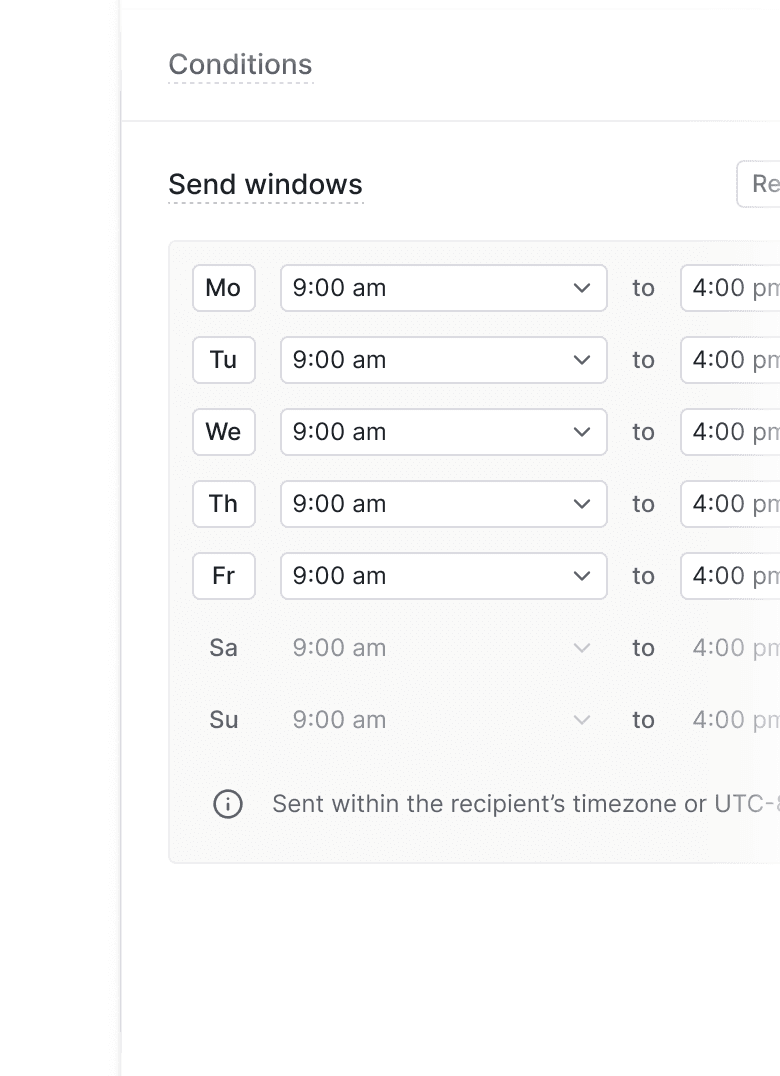The image size is (780, 1076).
Task: Click the Conditions heading
Action: [x=240, y=64]
